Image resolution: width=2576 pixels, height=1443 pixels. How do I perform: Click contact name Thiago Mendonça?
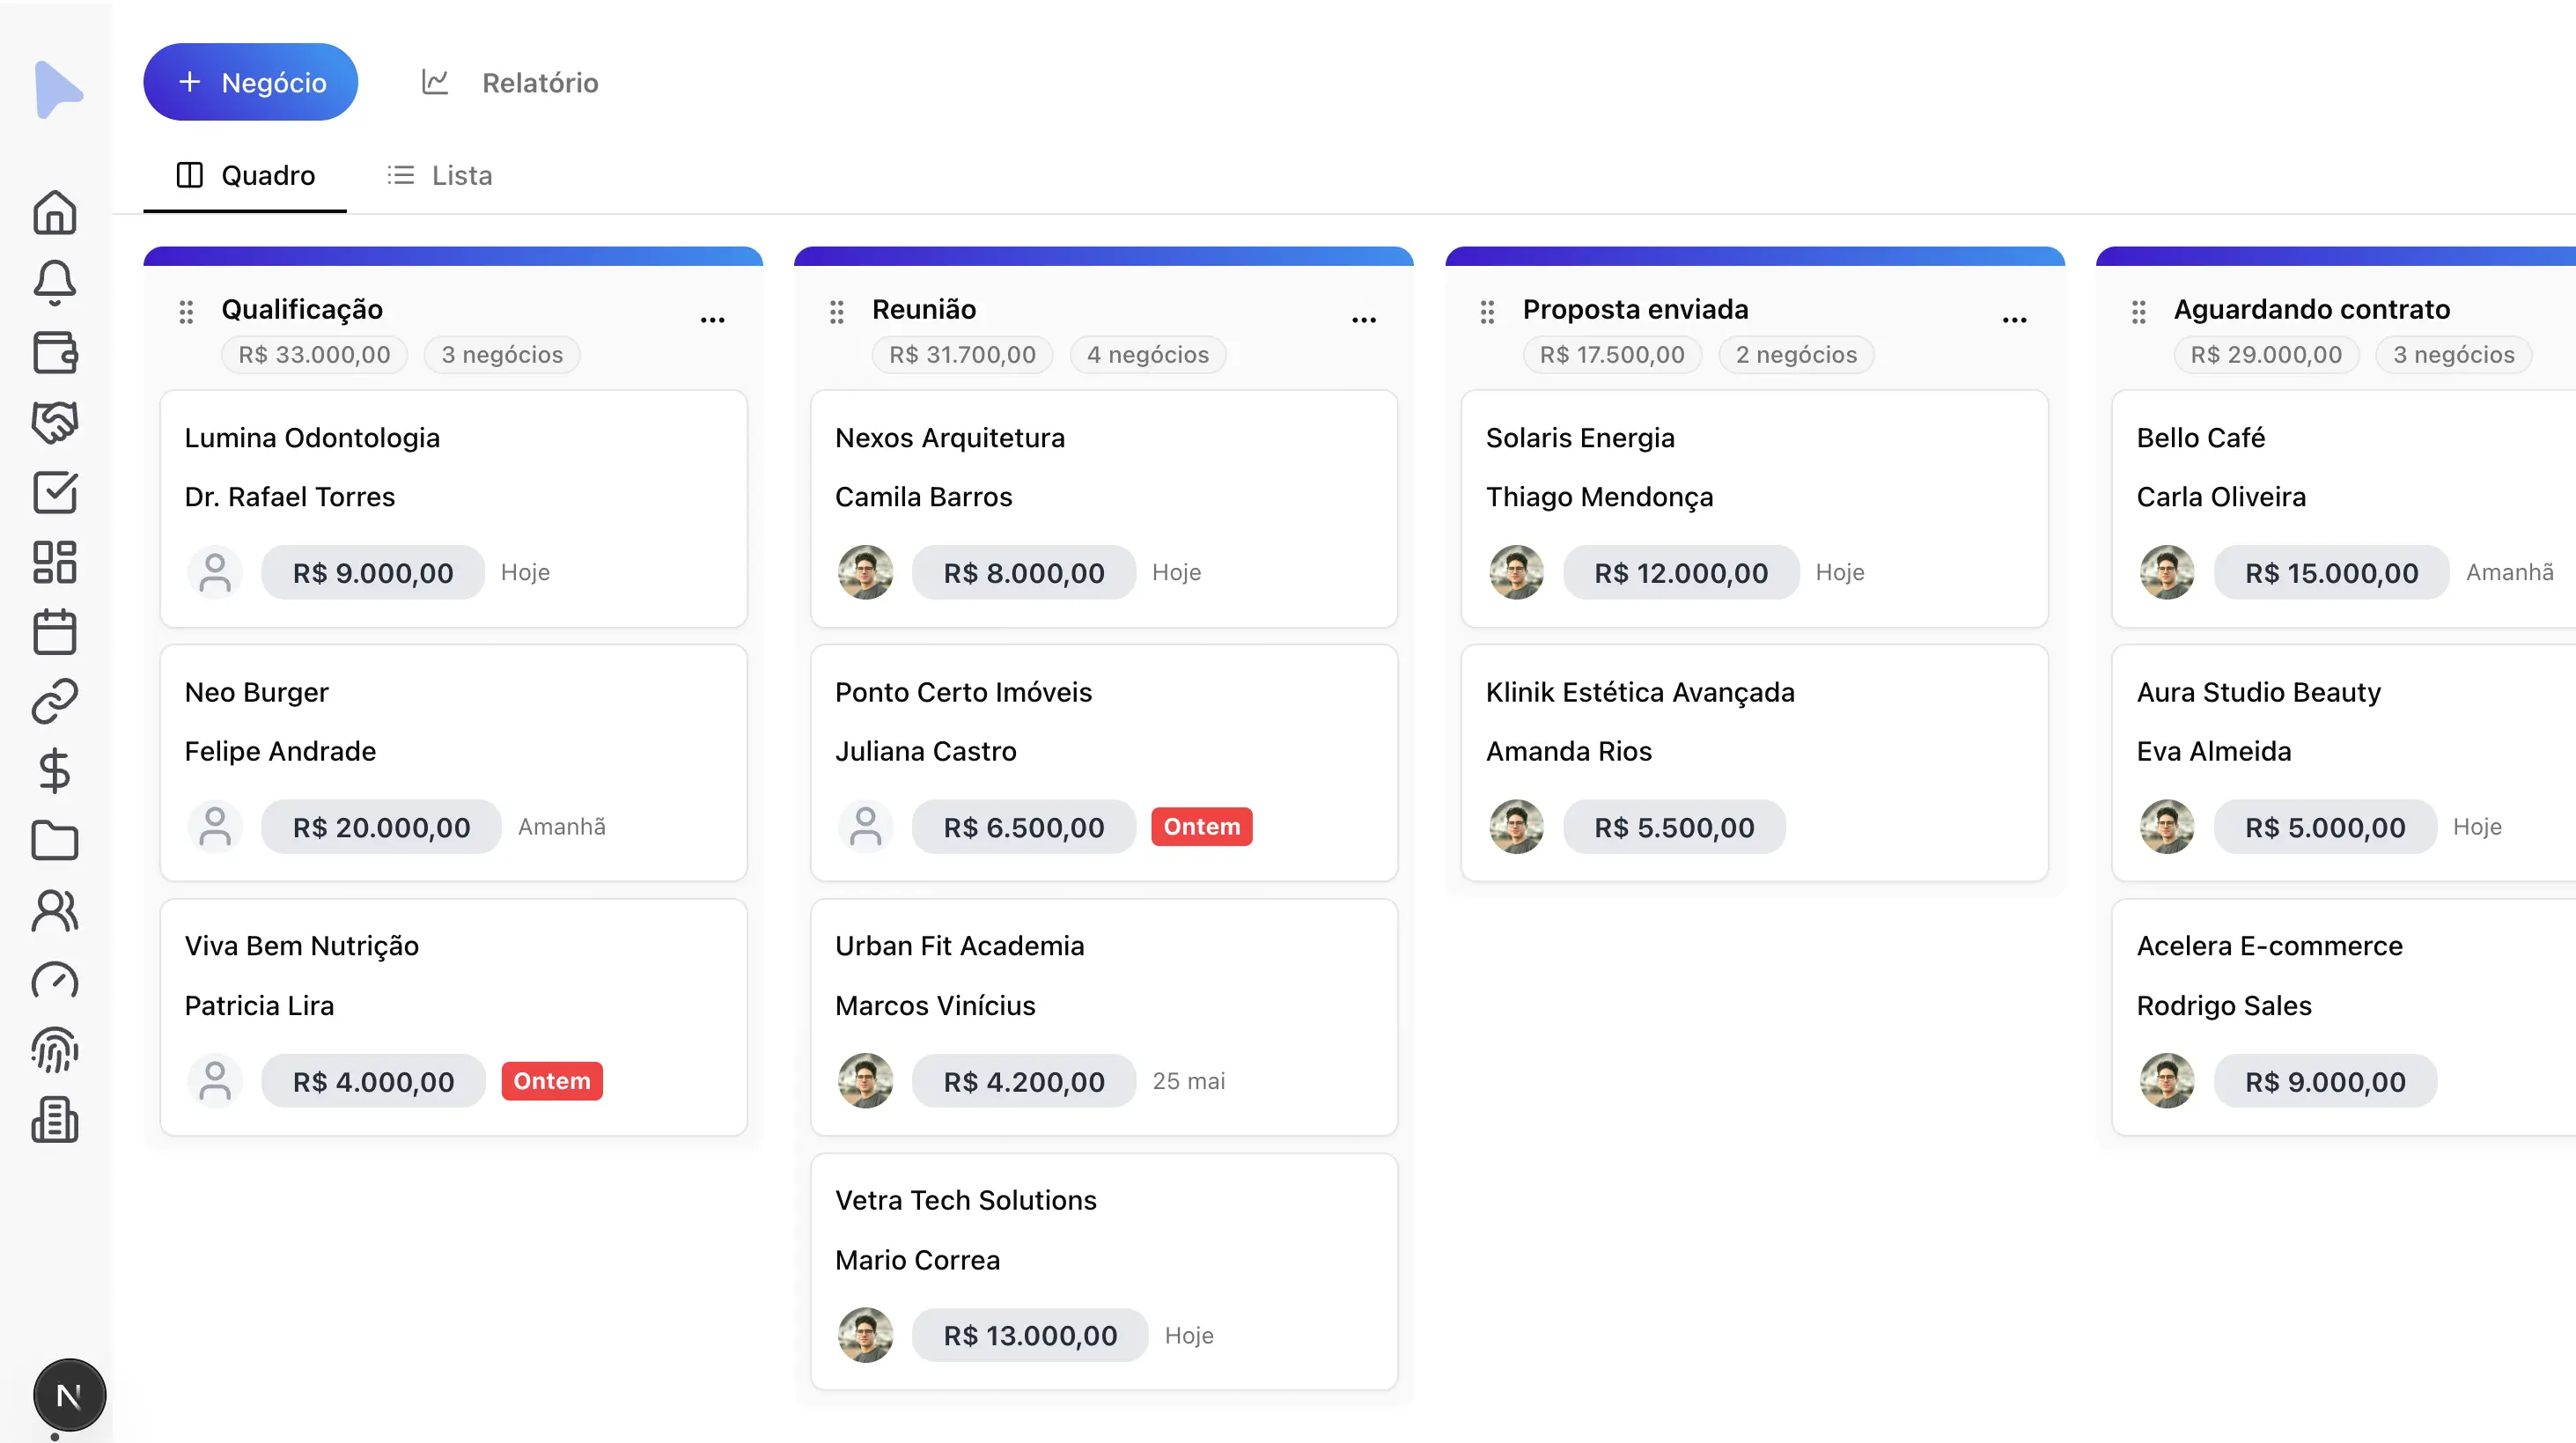coord(1599,497)
